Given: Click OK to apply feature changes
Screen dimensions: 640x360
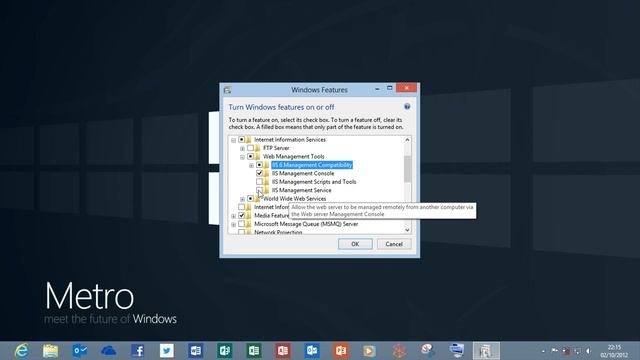Looking at the screenshot, I should pos(355,244).
